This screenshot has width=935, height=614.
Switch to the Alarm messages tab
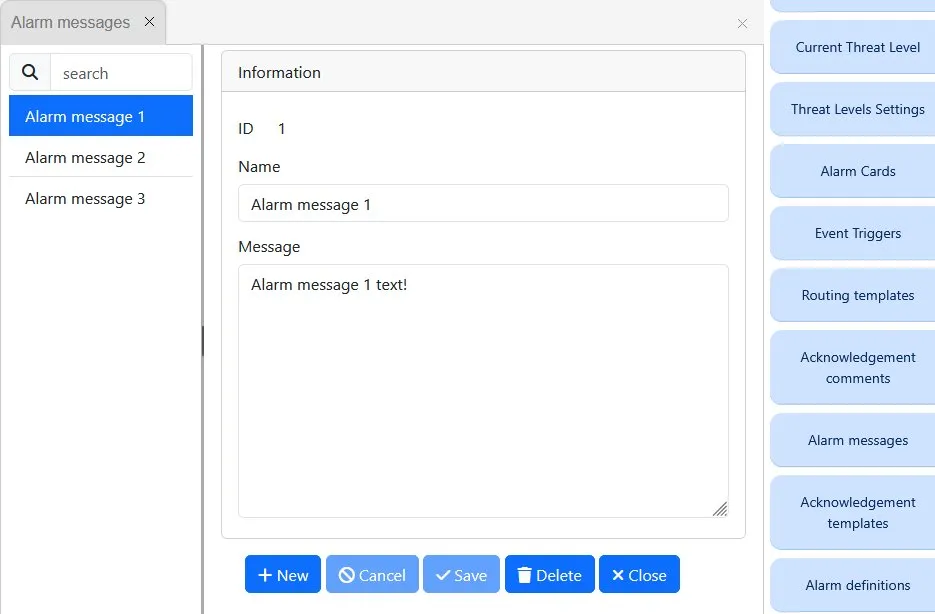pyautogui.click(x=70, y=21)
